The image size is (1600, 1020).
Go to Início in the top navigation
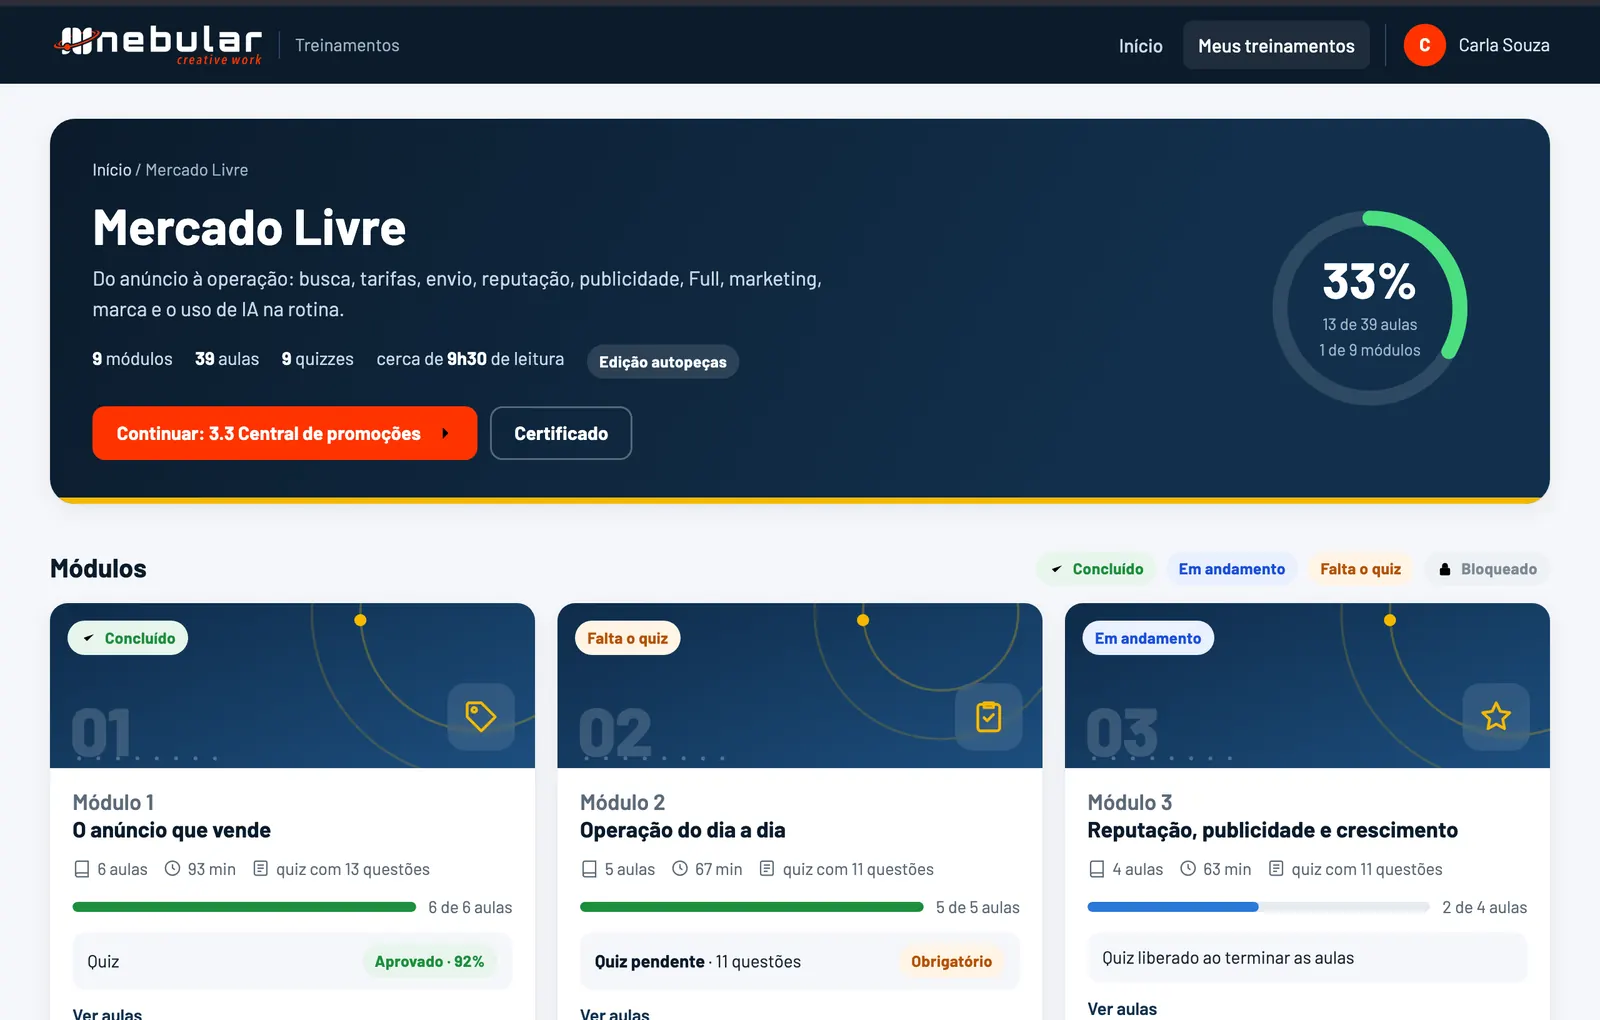pyautogui.click(x=1141, y=45)
